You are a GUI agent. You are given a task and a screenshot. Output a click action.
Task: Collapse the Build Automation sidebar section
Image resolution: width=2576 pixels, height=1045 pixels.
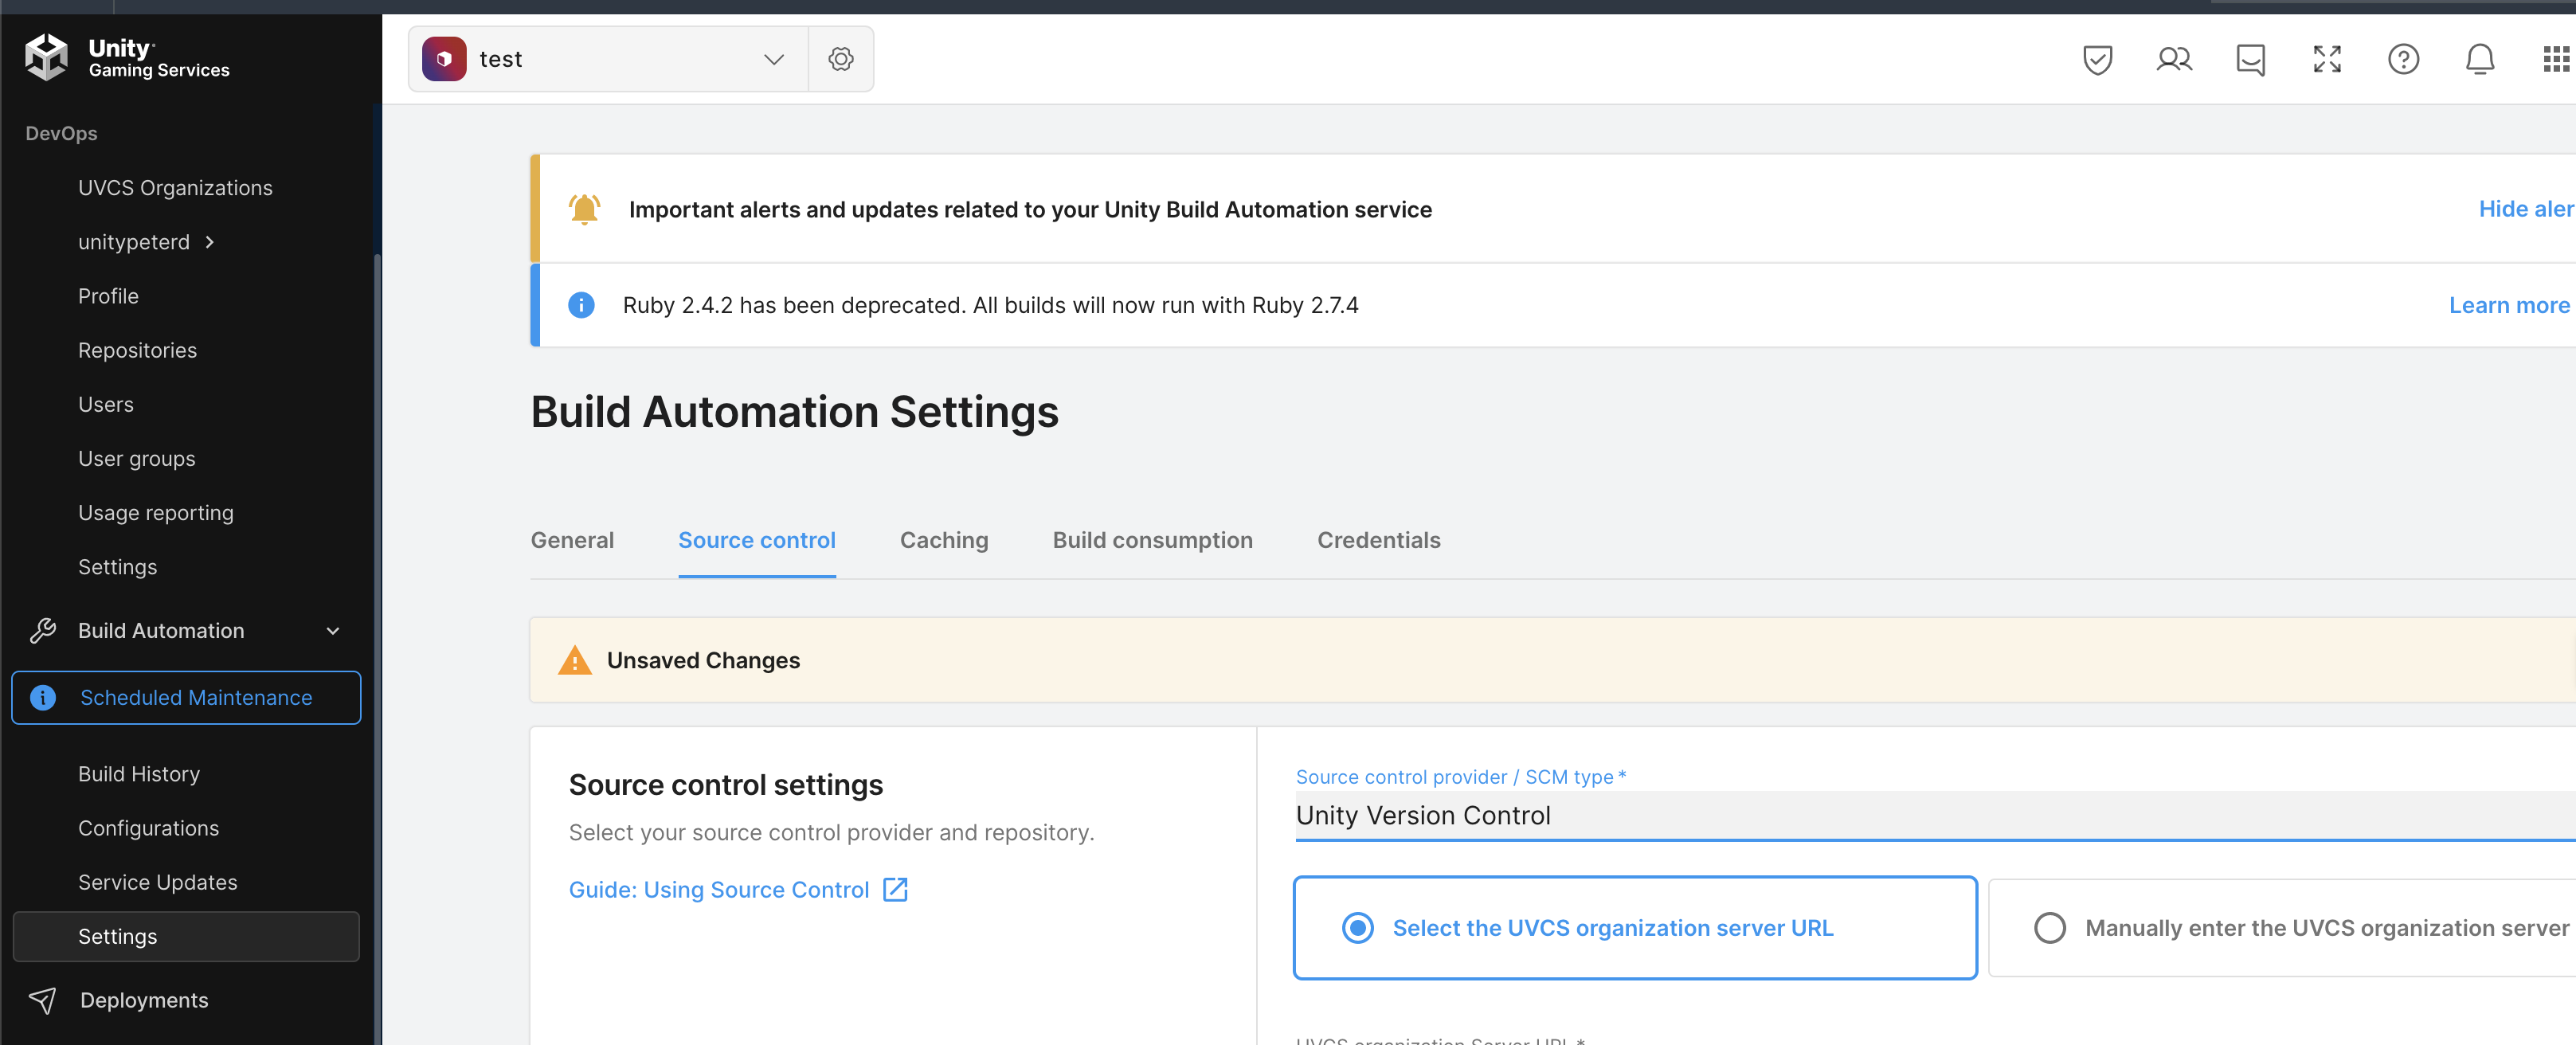(333, 631)
